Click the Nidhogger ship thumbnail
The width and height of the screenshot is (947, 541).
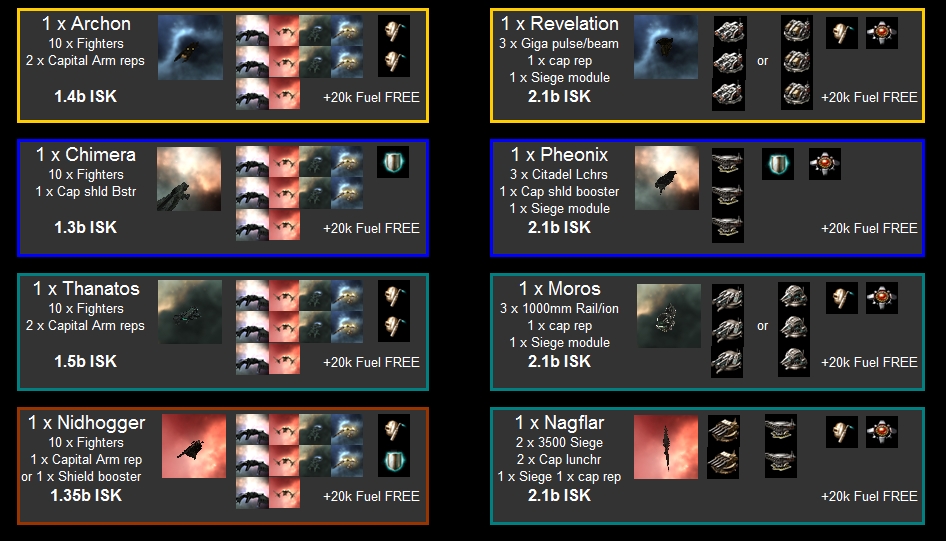click(194, 446)
